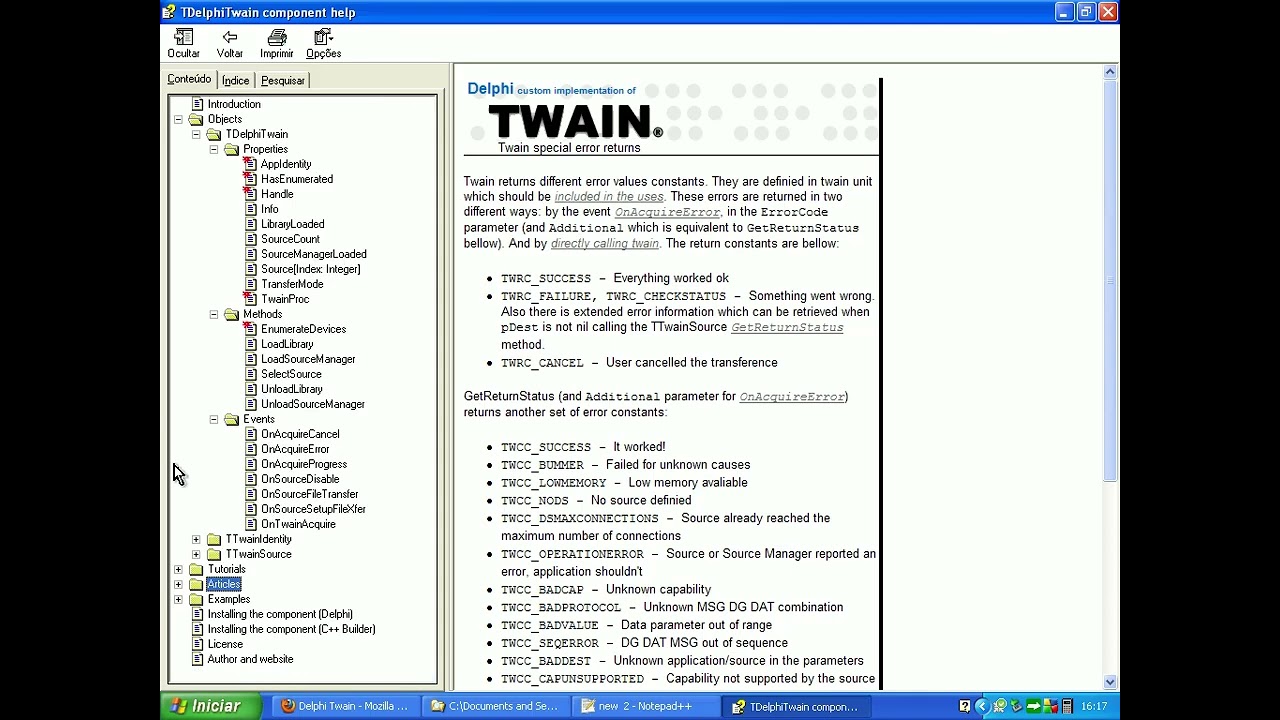Click the Ocultar toolbar icon
1280x720 pixels.
(x=183, y=37)
